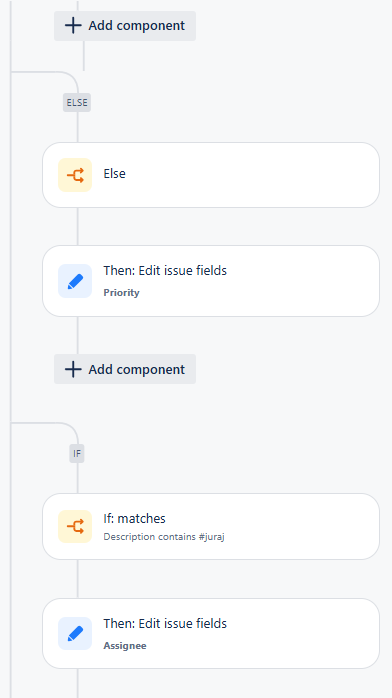Click the 'Description contains #juraj' condition text
This screenshot has height=698, width=392.
pyautogui.click(x=164, y=537)
